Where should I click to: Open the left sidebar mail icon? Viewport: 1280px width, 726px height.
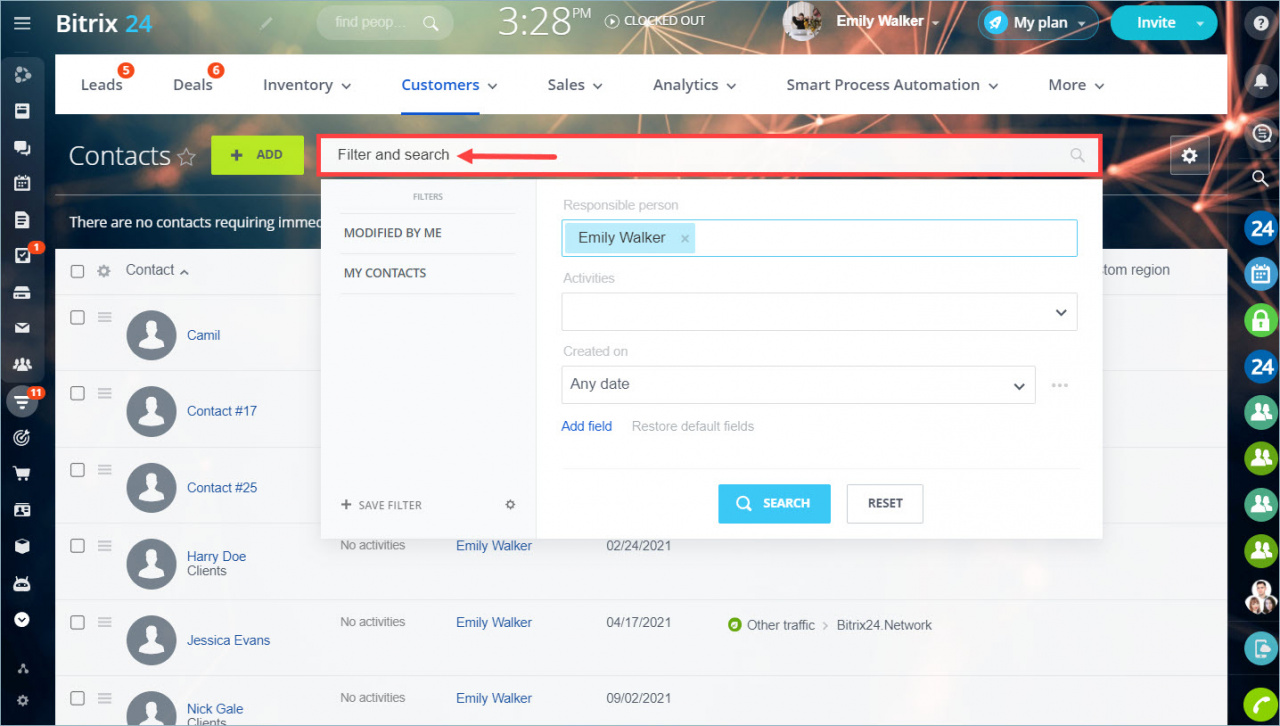pyautogui.click(x=22, y=328)
